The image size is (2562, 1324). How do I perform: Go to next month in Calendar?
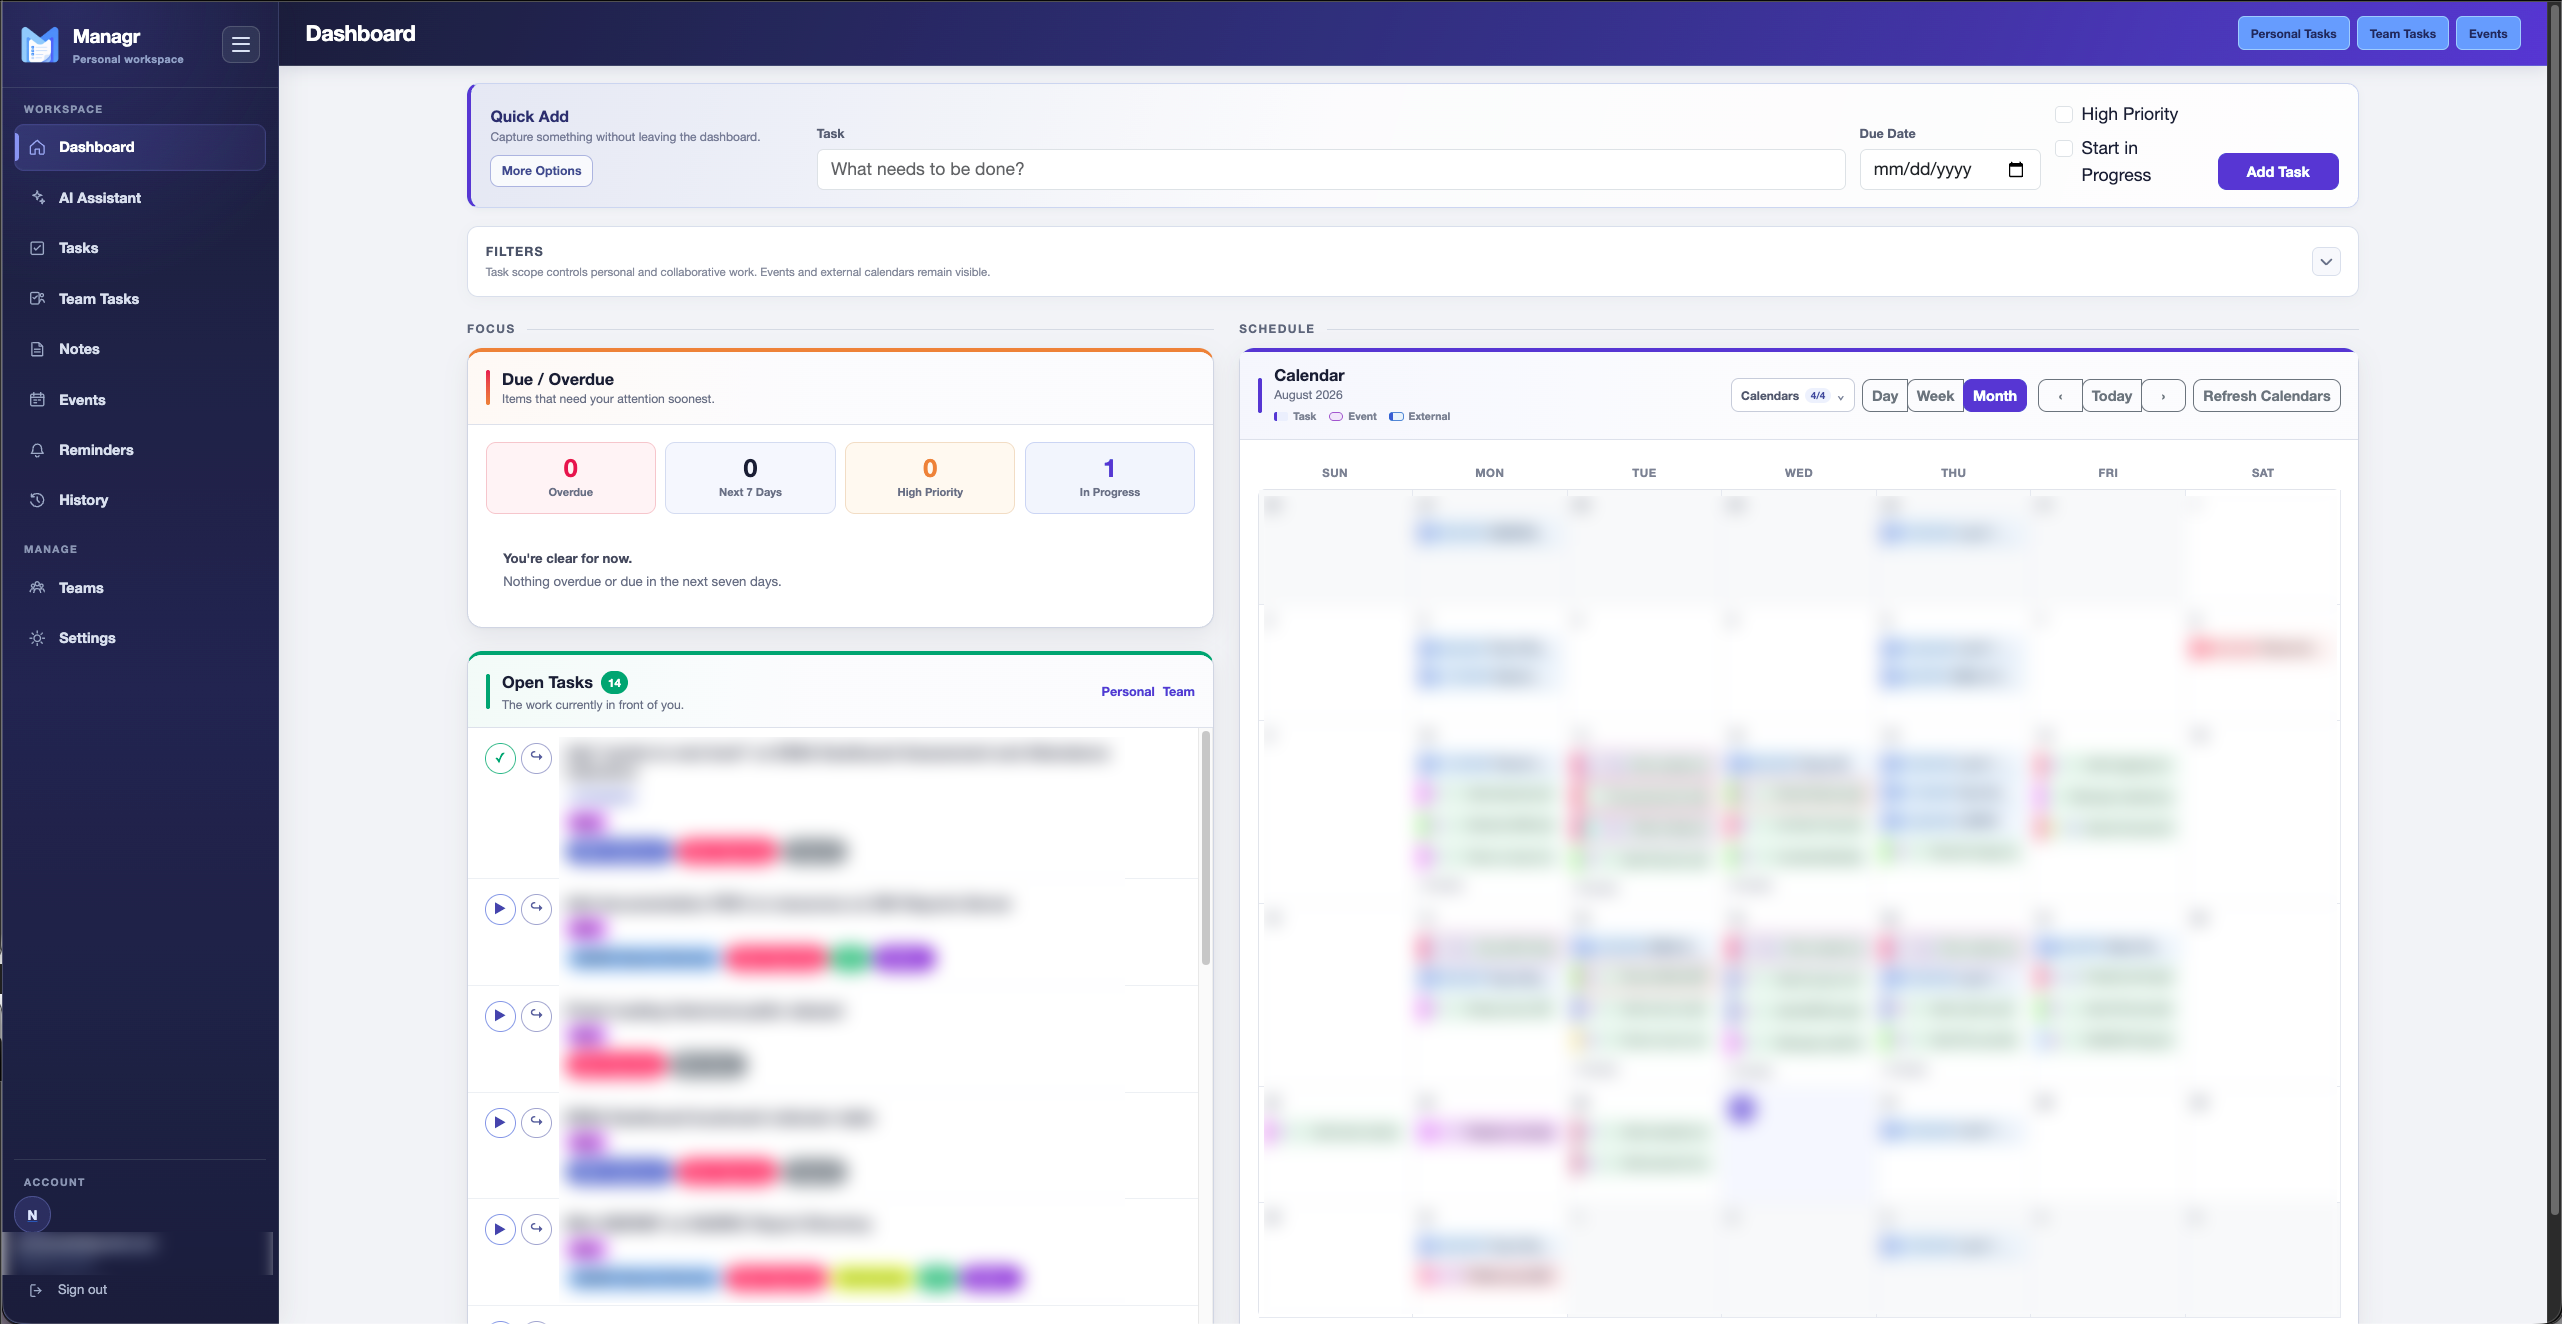(2163, 396)
